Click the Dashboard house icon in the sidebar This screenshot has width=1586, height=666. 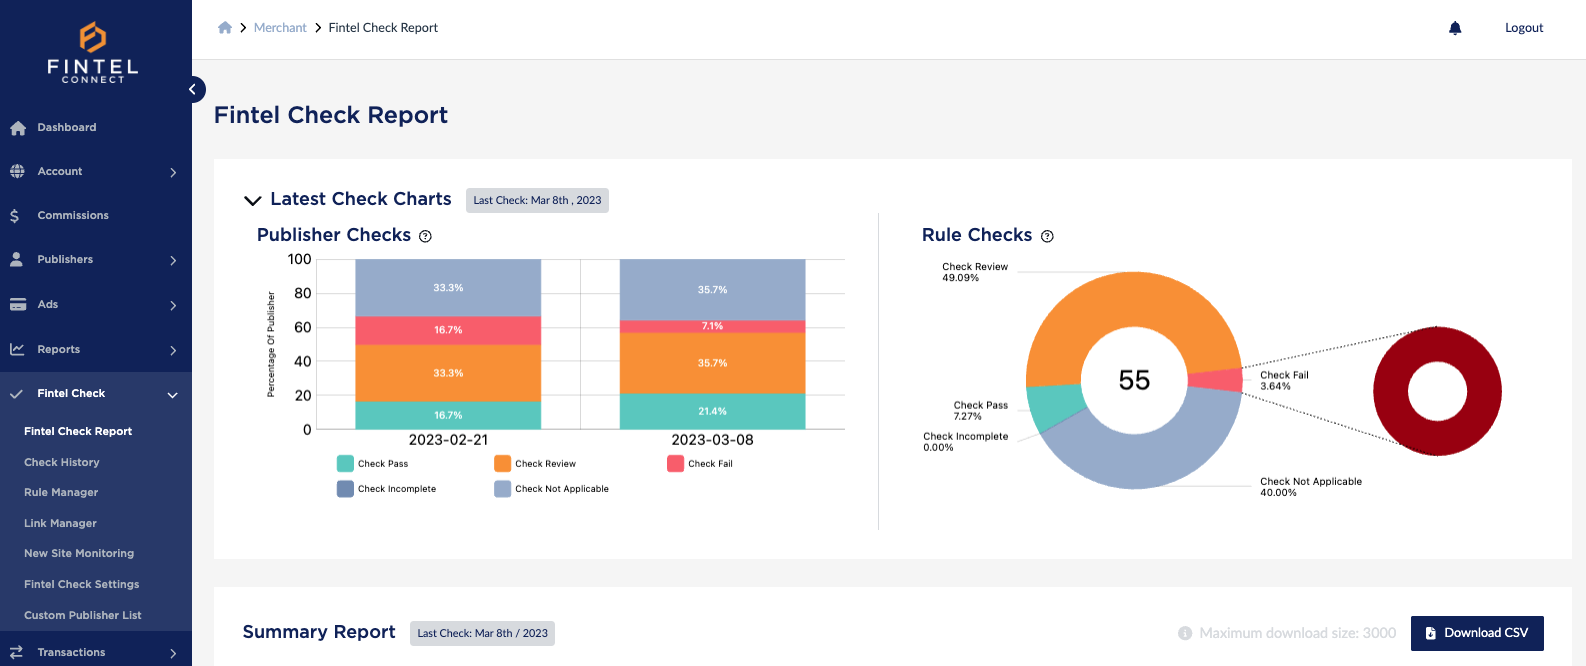[x=17, y=128]
